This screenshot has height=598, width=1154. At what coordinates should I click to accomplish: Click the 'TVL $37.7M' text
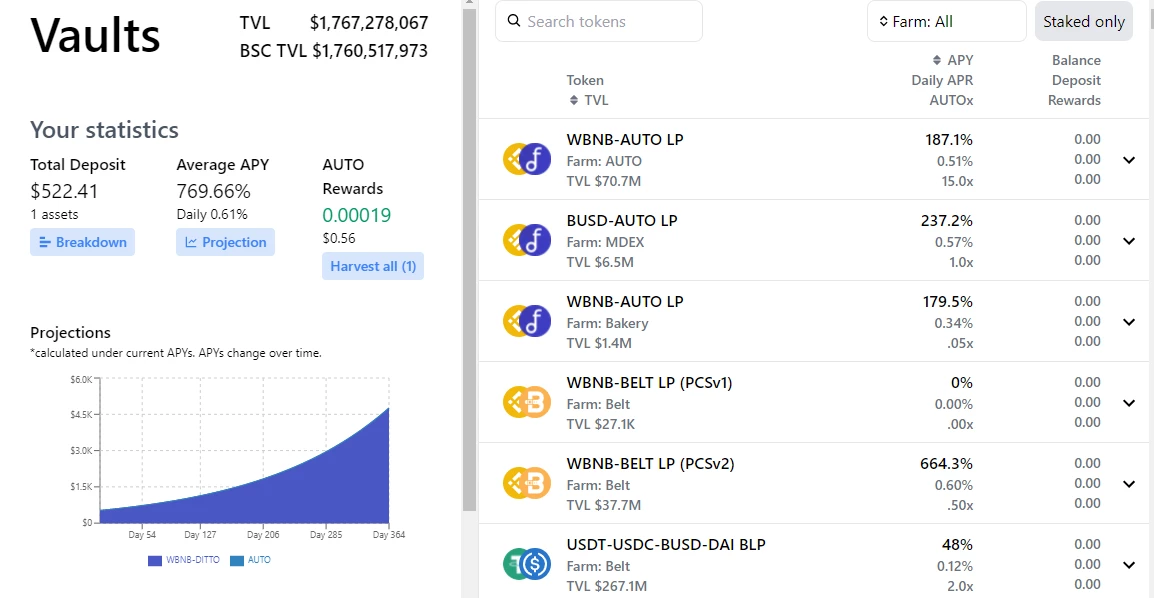click(603, 505)
